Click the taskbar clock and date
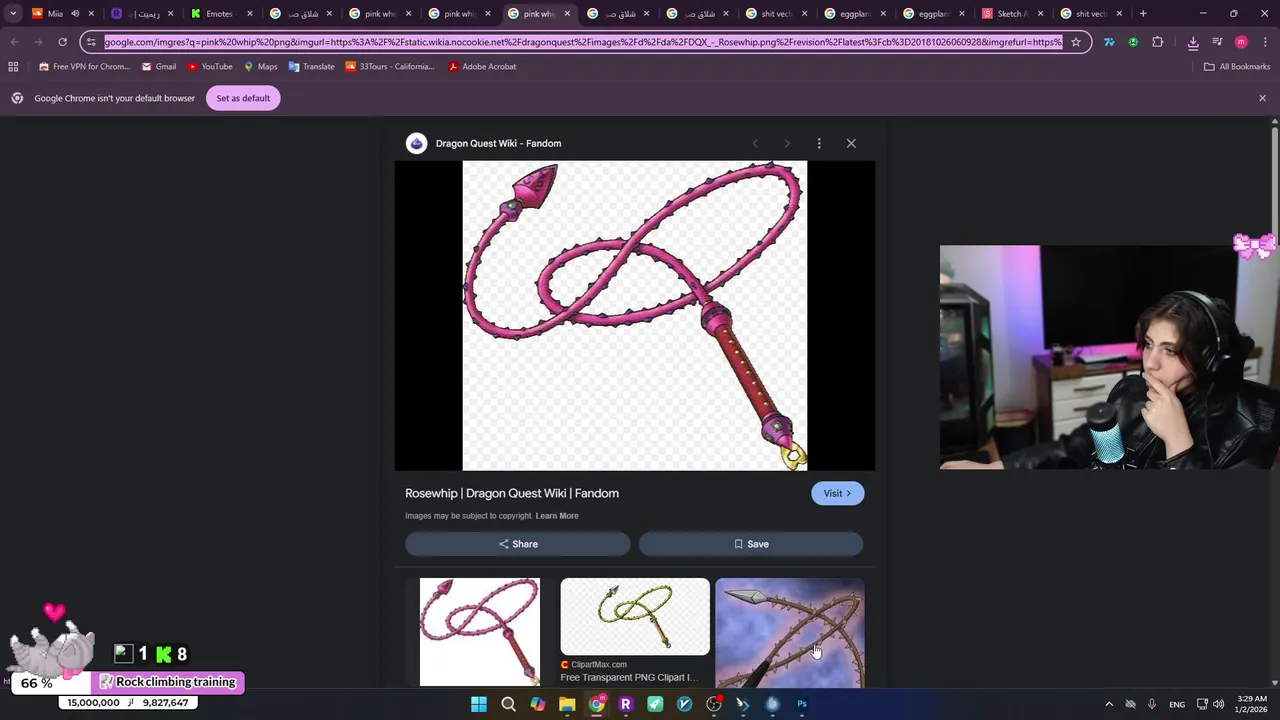The image size is (1280, 720). pos(1251,704)
